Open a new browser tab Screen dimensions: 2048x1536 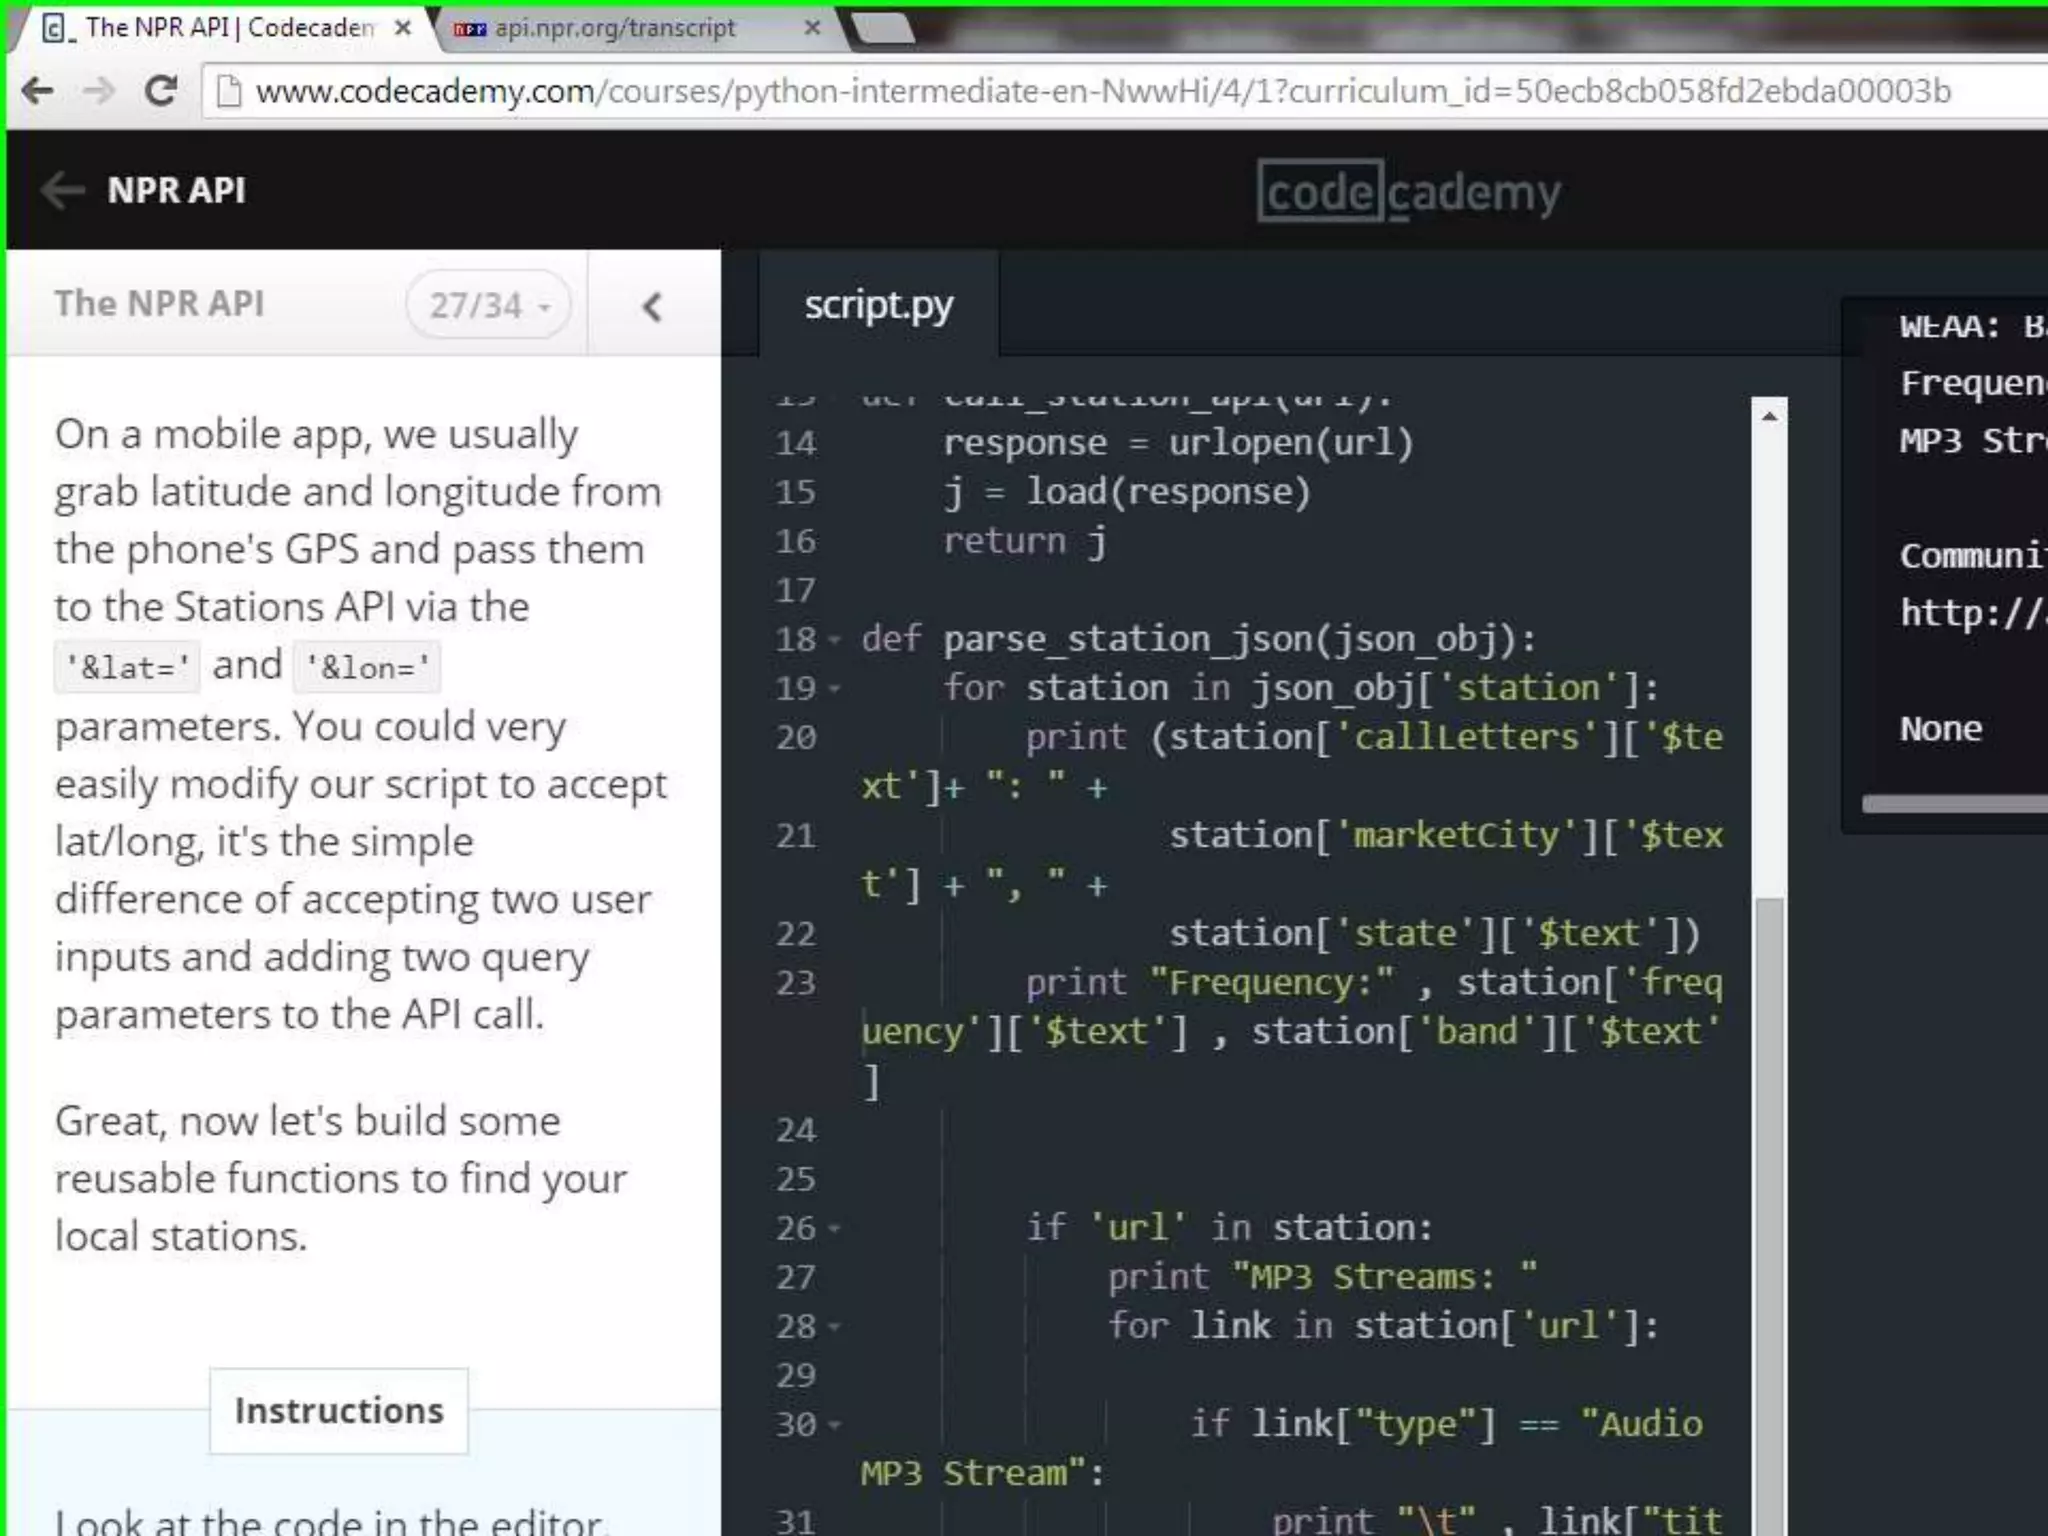tap(884, 28)
